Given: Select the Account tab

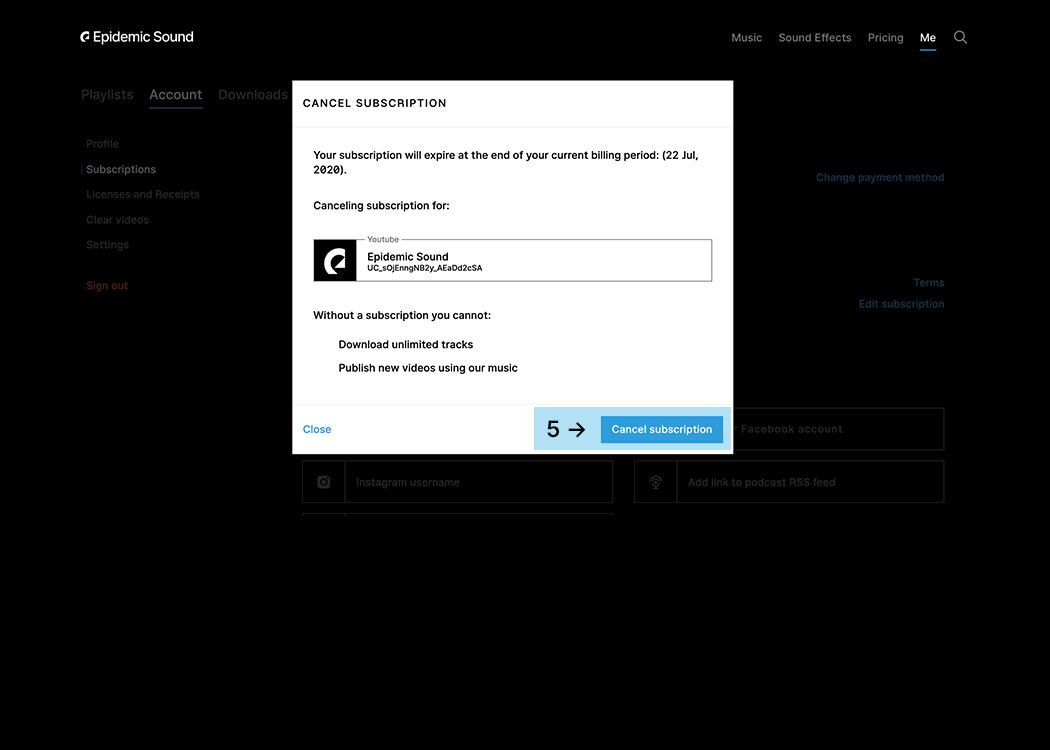Looking at the screenshot, I should point(176,95).
